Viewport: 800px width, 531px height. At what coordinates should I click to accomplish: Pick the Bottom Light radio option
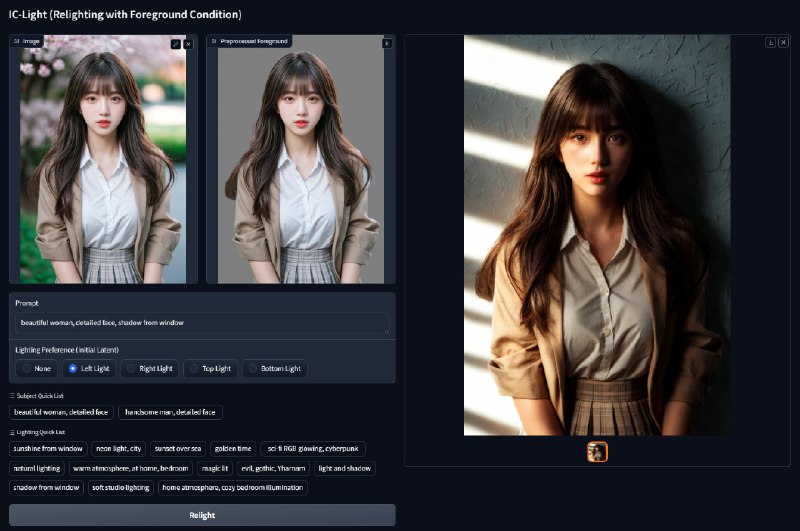[274, 368]
